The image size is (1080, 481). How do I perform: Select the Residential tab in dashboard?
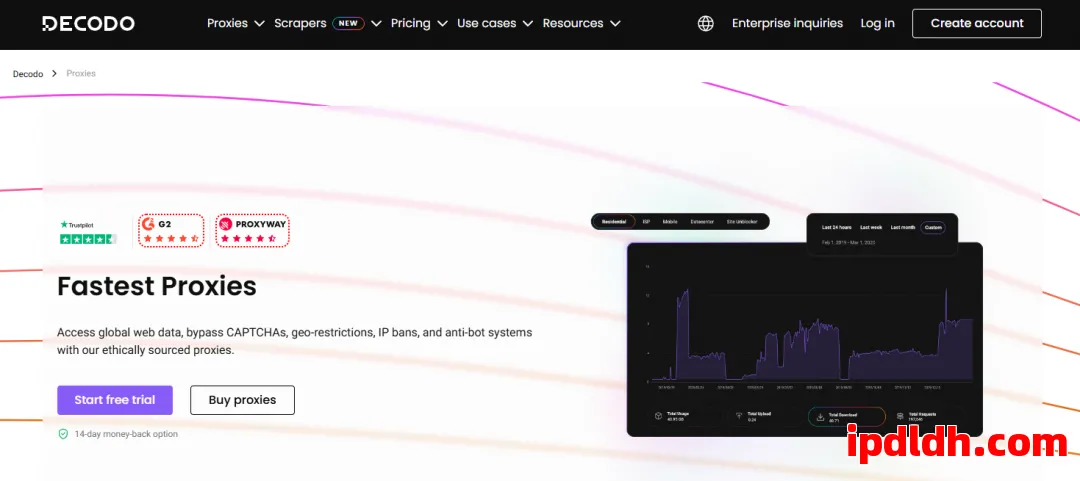pyautogui.click(x=614, y=222)
